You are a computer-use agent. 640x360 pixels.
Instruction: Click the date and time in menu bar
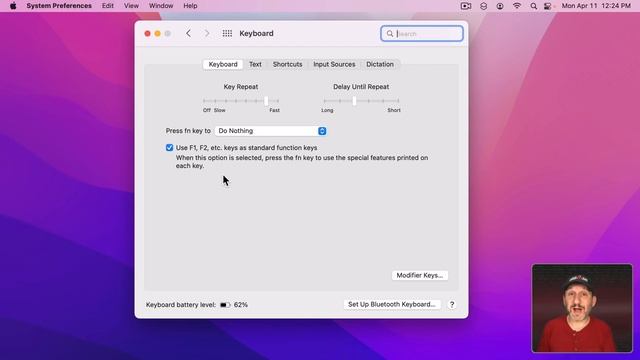point(596,6)
